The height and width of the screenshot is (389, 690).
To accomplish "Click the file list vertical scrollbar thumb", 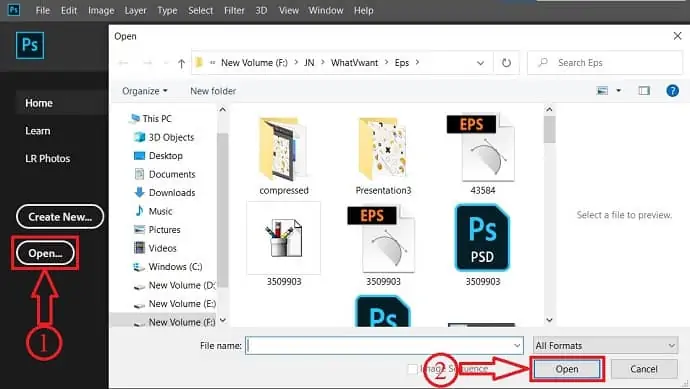I will (549, 130).
